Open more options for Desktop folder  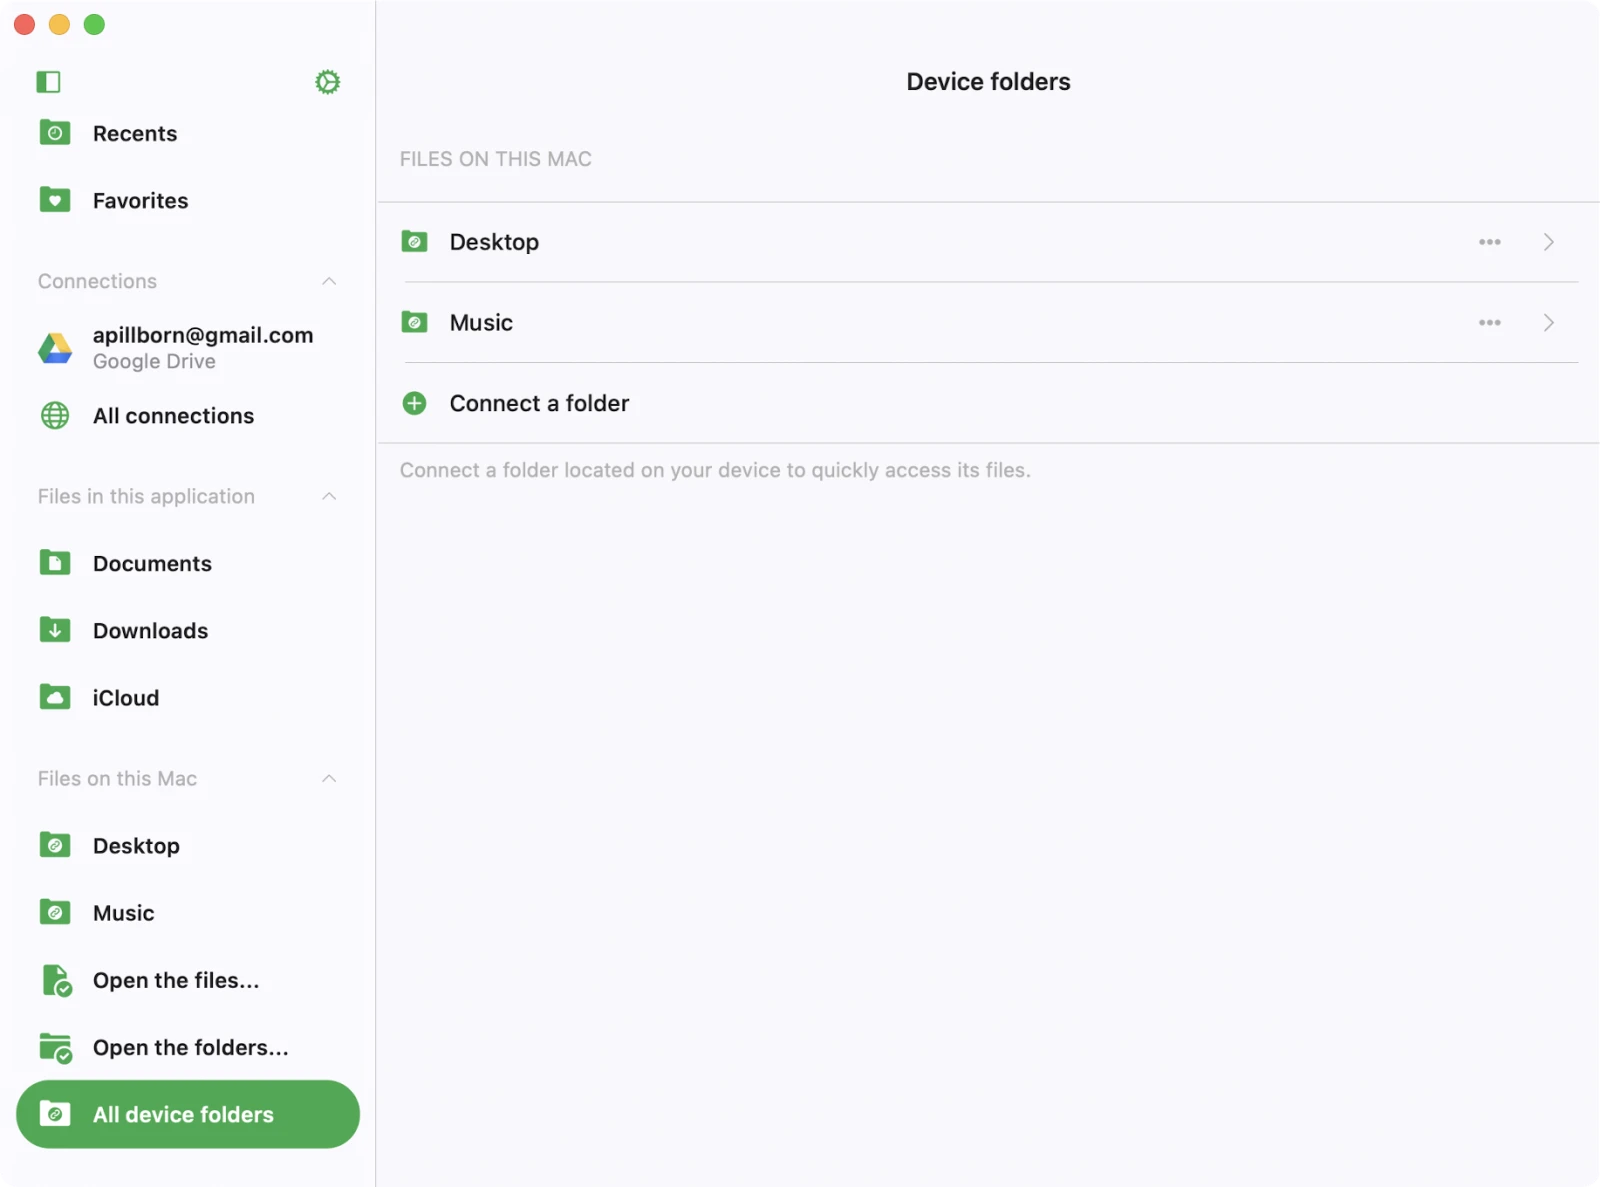pos(1489,242)
